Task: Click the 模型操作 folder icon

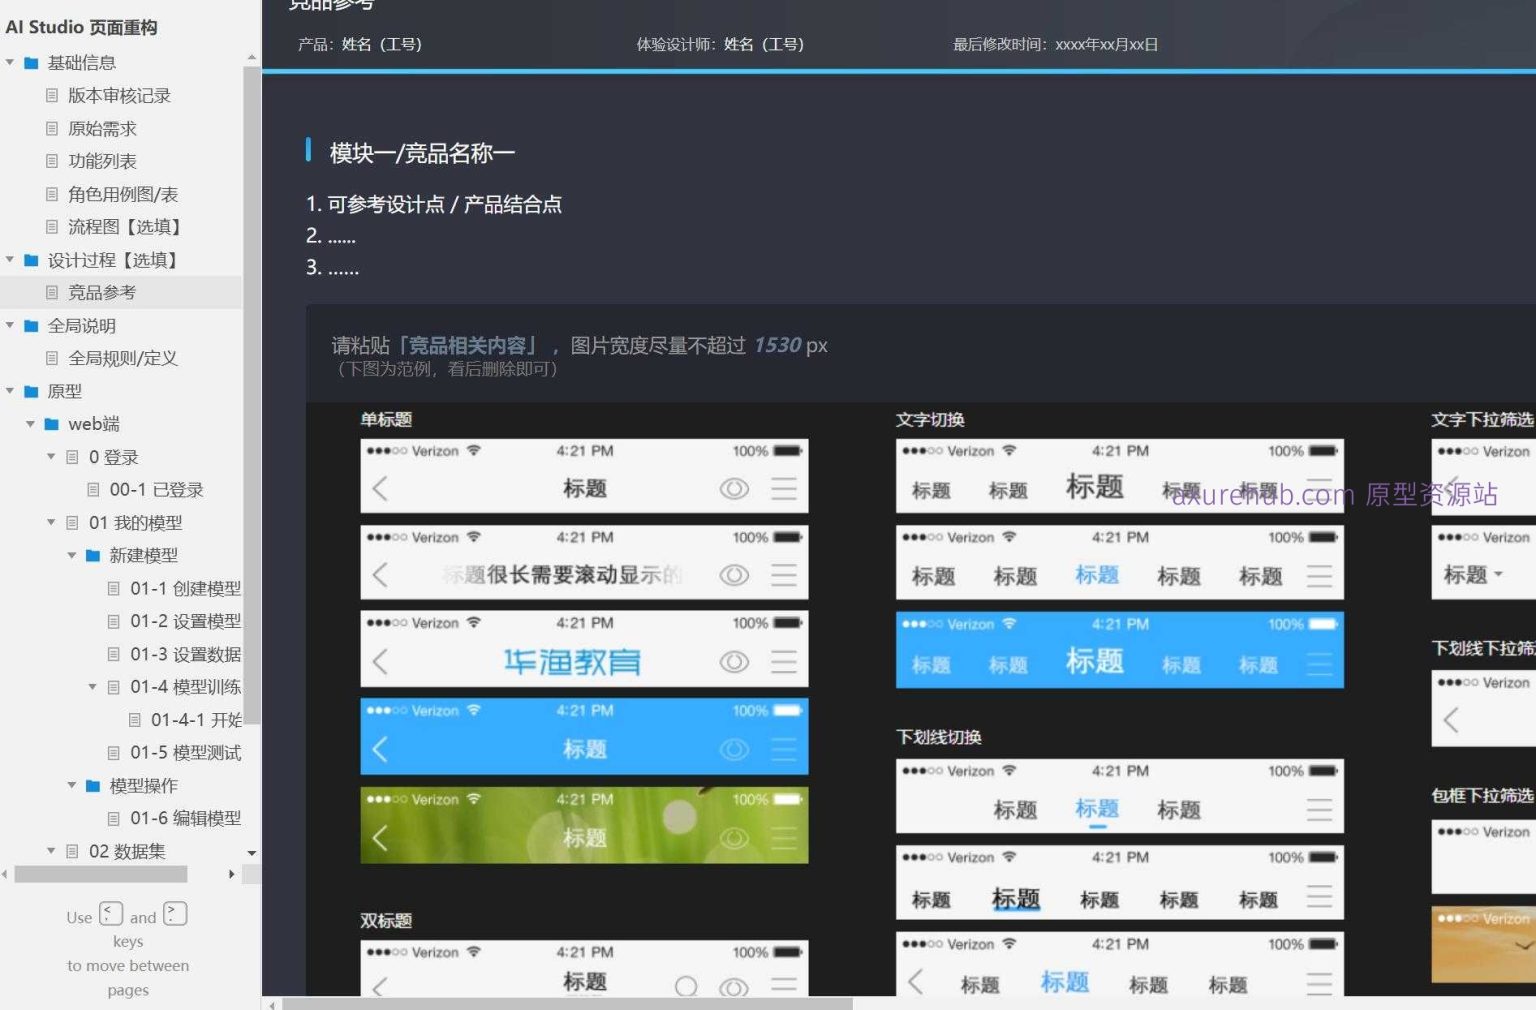Action: [91, 786]
